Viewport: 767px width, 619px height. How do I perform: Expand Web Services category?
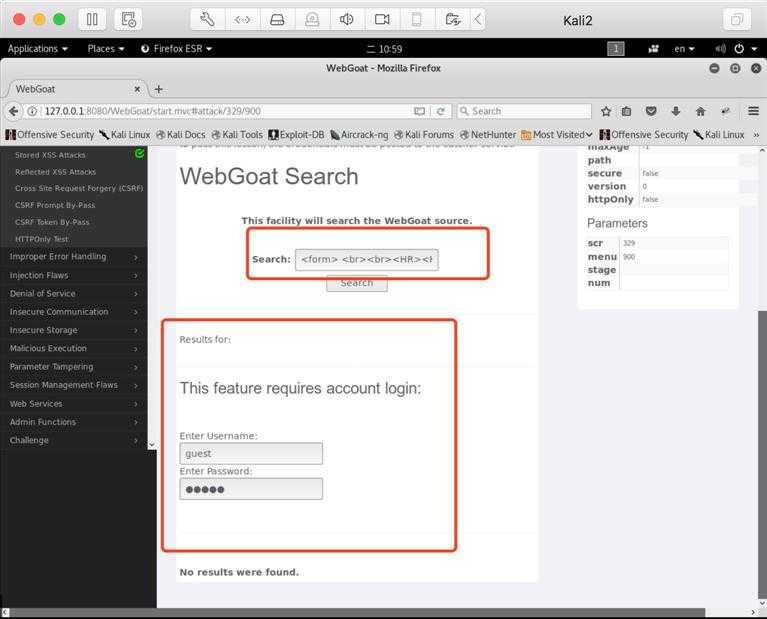[x=73, y=404]
